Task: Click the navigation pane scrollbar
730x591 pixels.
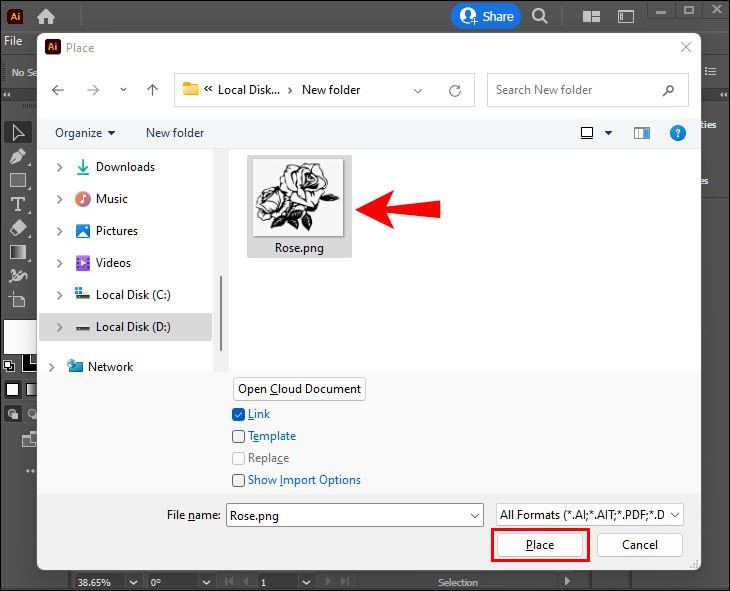Action: point(221,313)
